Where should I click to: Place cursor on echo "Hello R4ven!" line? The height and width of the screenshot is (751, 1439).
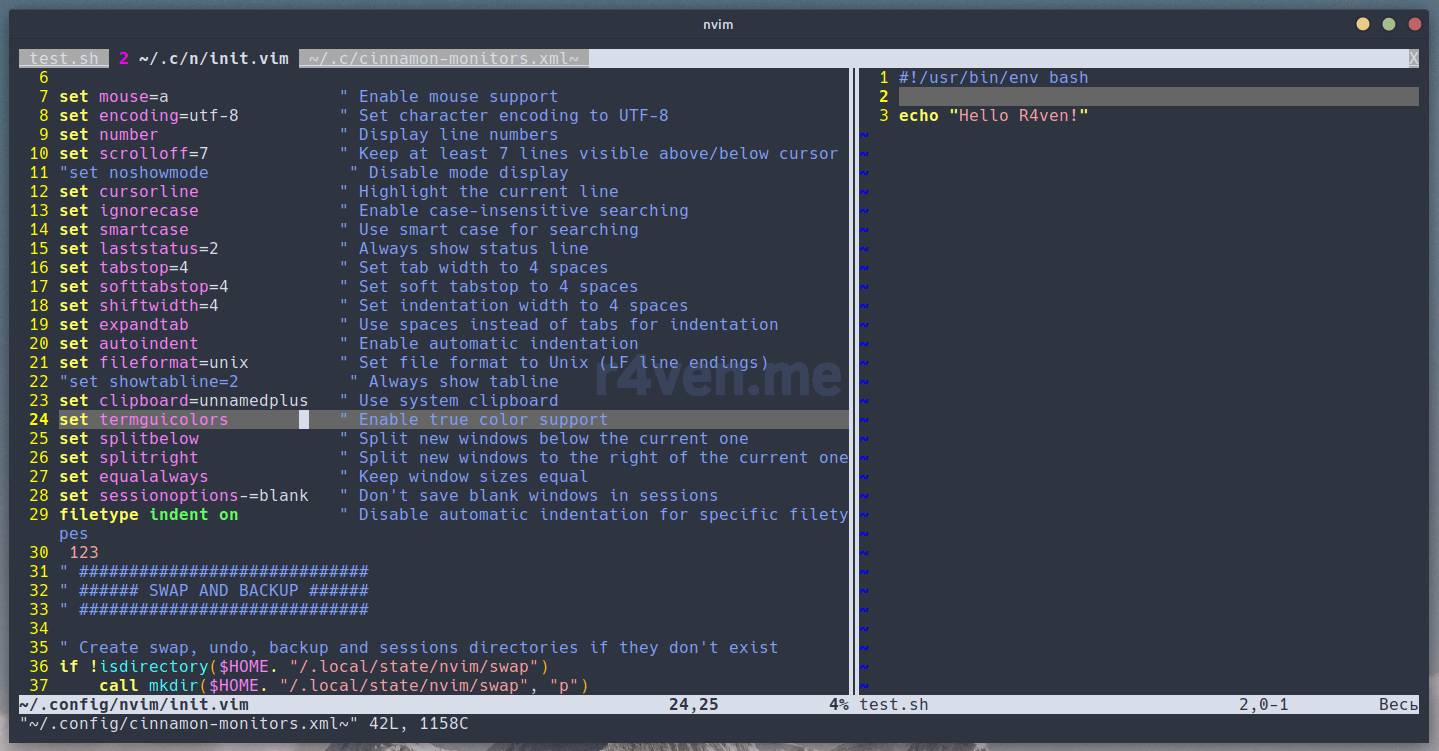click(x=993, y=116)
